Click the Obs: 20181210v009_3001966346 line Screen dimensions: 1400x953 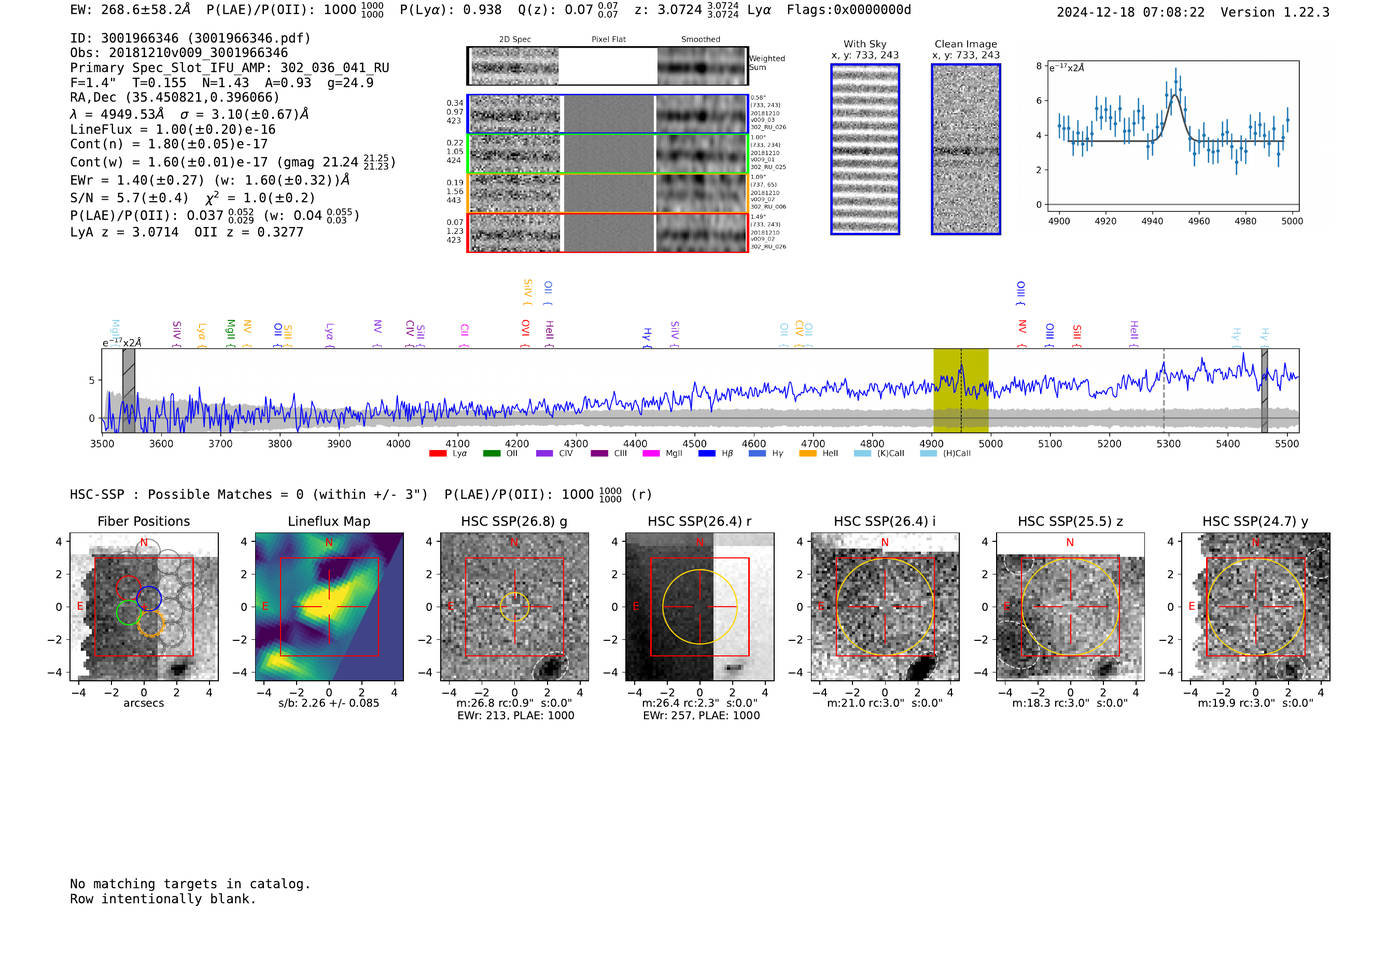pyautogui.click(x=179, y=53)
